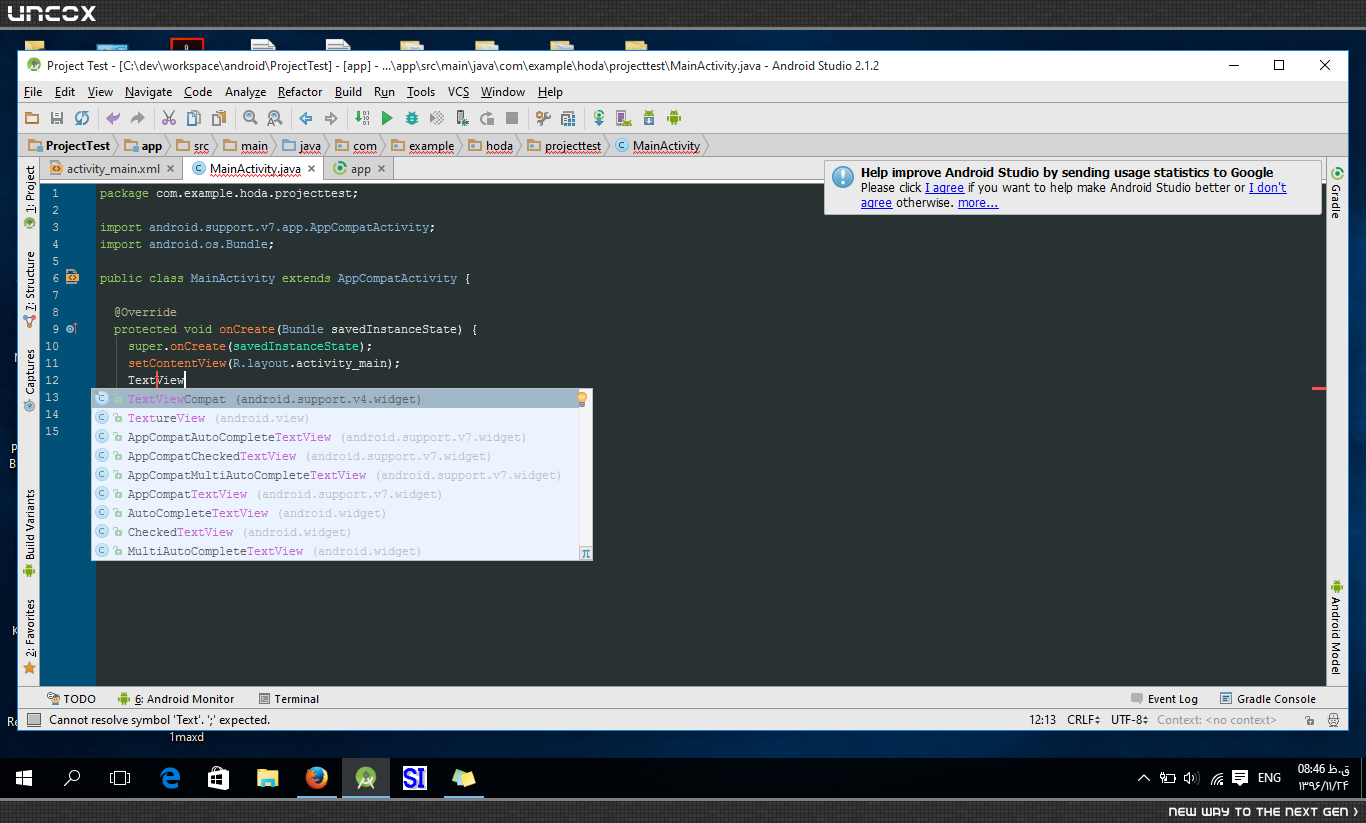1366x823 pixels.
Task: Click the Replace magnifier icon
Action: point(274,118)
